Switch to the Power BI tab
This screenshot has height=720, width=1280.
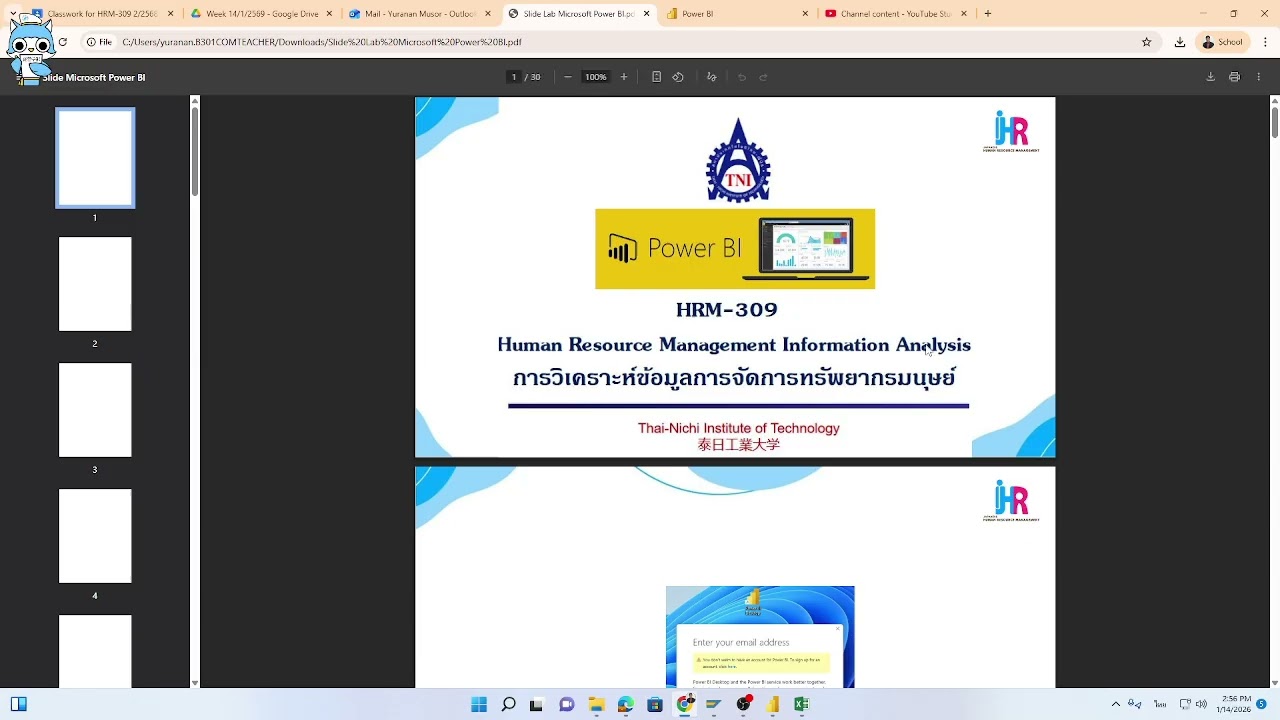[738, 14]
